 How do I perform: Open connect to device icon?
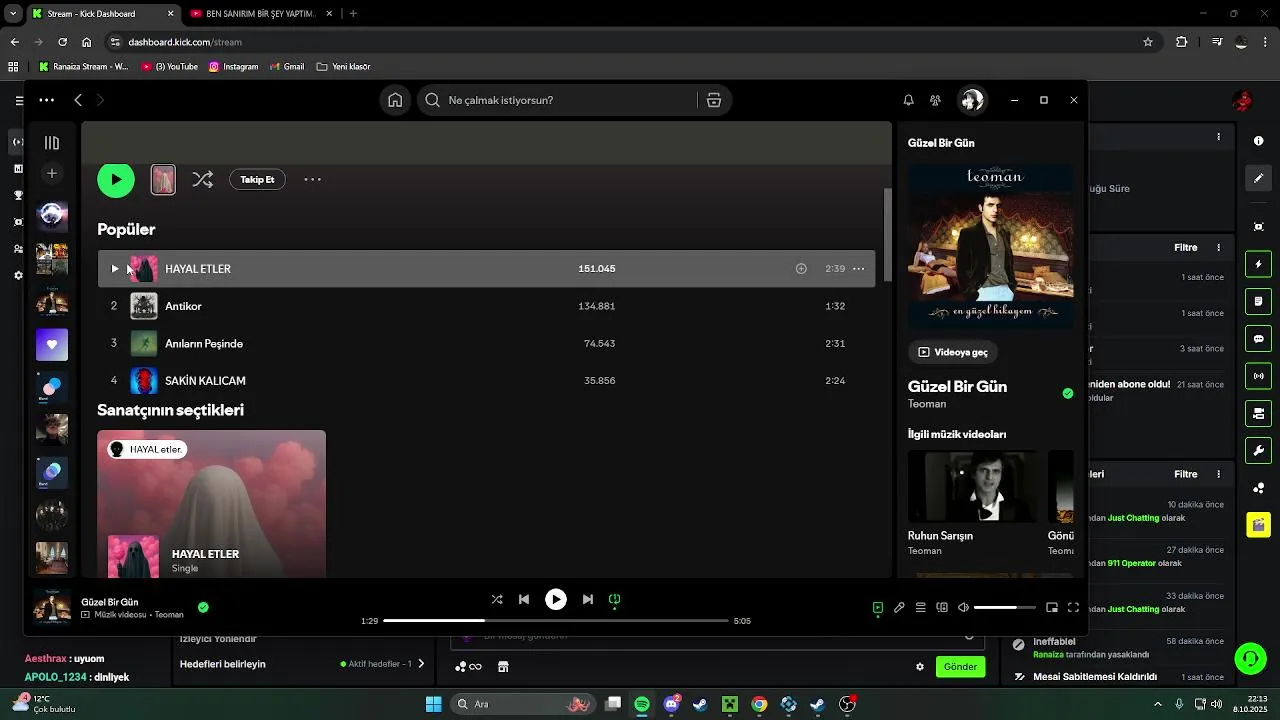(942, 607)
